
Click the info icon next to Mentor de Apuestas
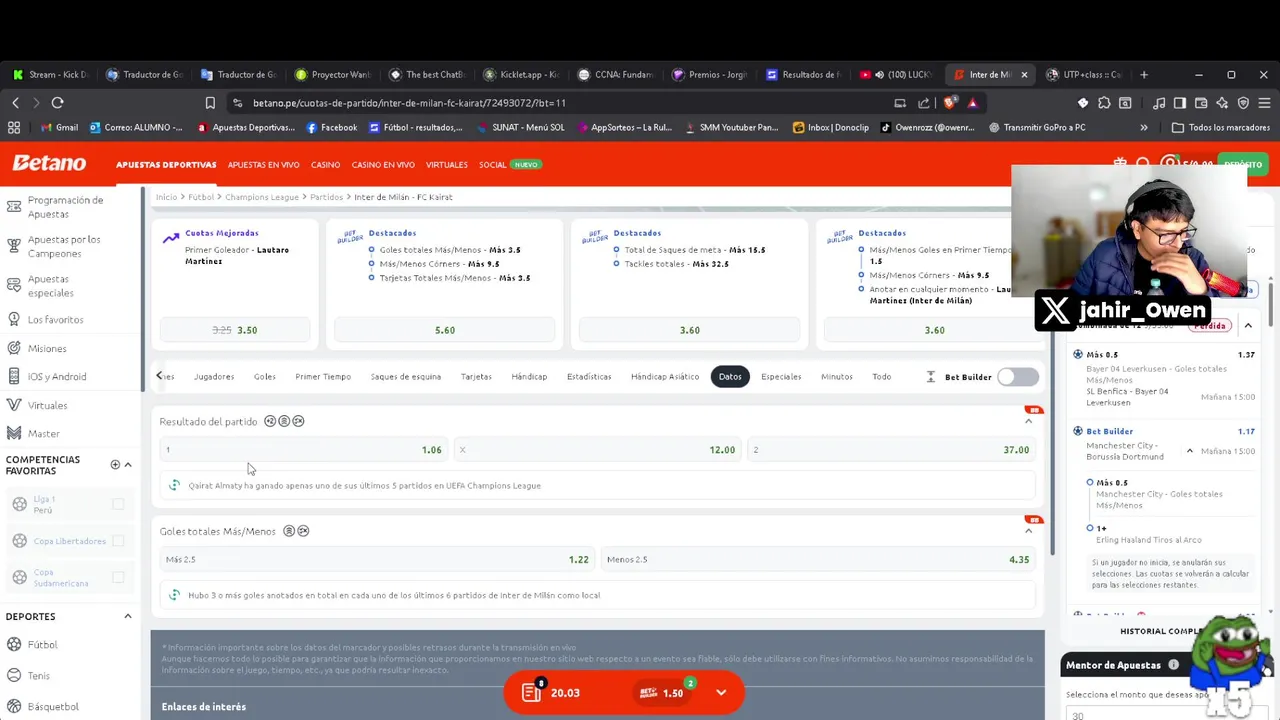[x=1173, y=665]
